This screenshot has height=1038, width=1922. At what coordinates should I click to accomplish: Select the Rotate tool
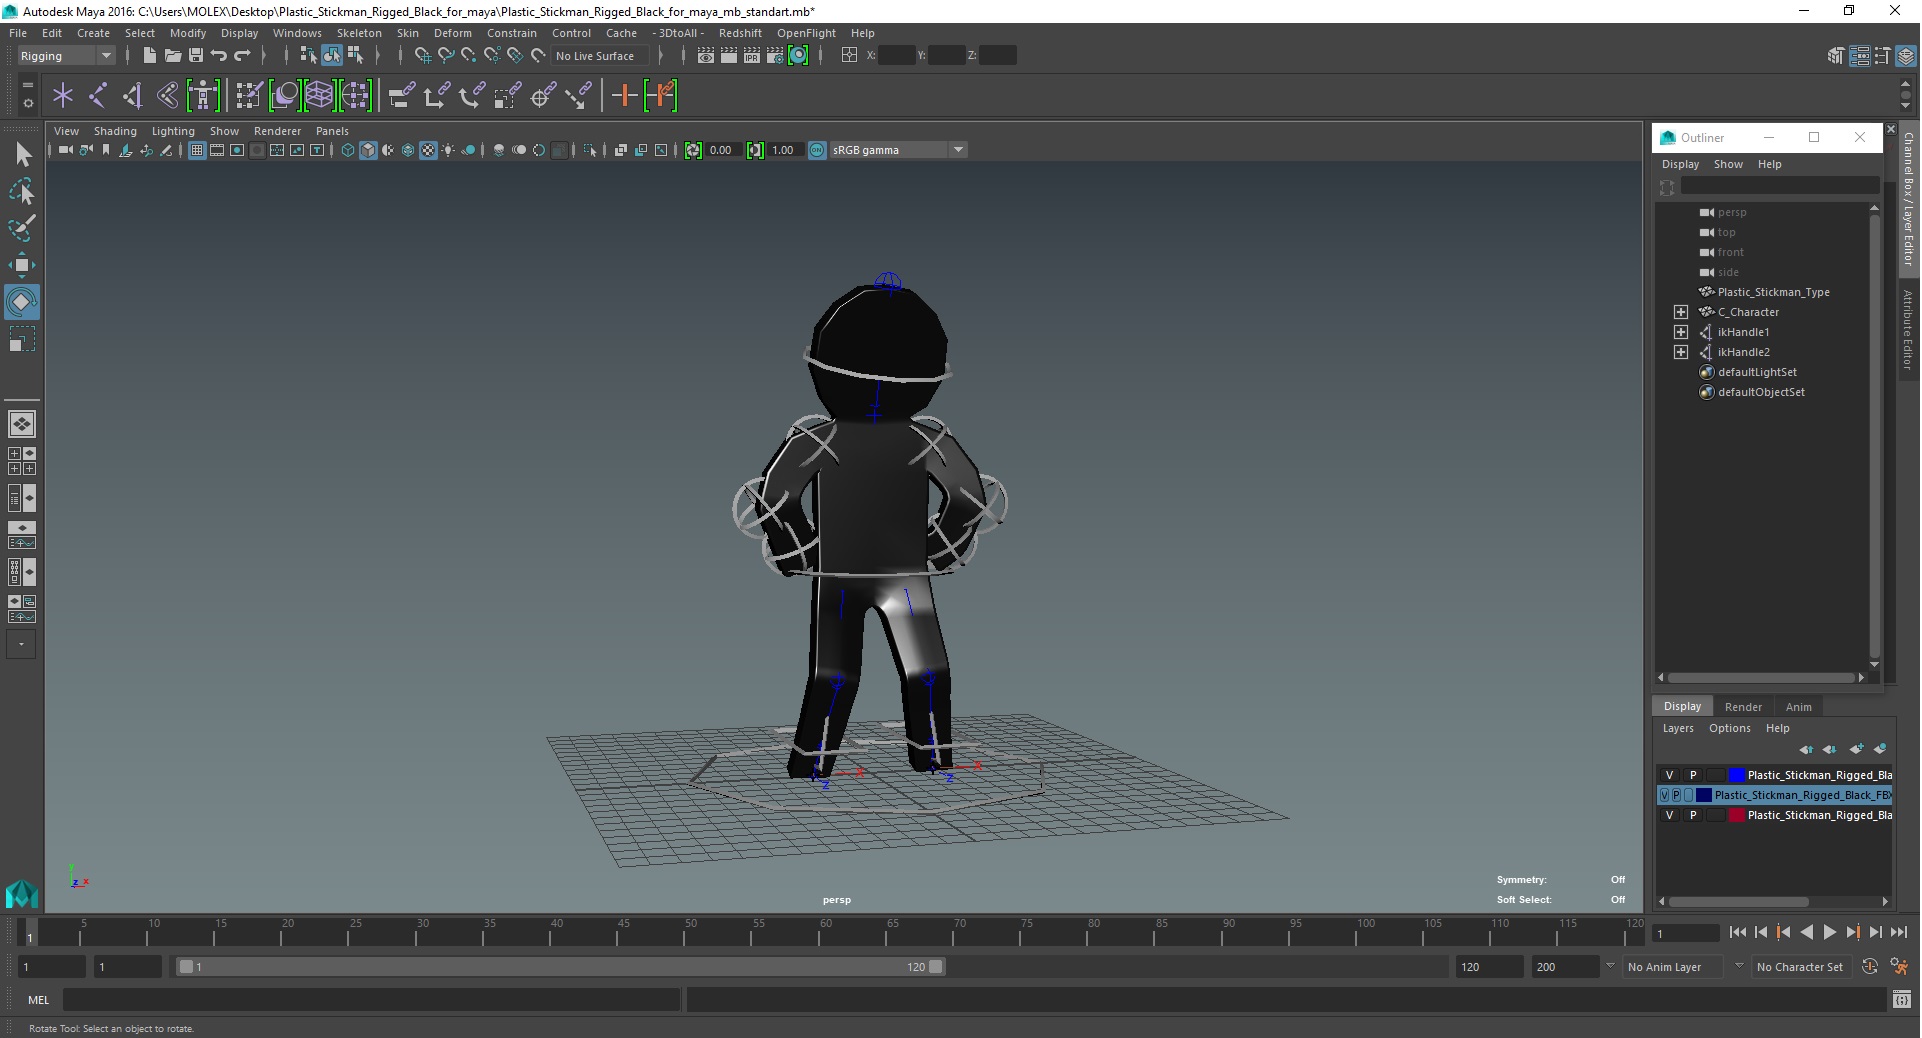(x=22, y=302)
